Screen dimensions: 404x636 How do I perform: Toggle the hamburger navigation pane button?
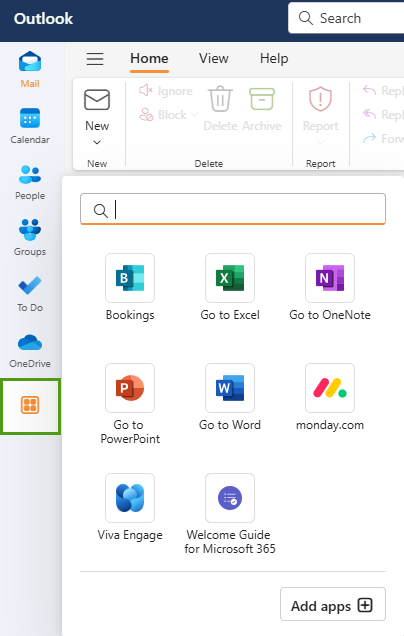click(95, 59)
